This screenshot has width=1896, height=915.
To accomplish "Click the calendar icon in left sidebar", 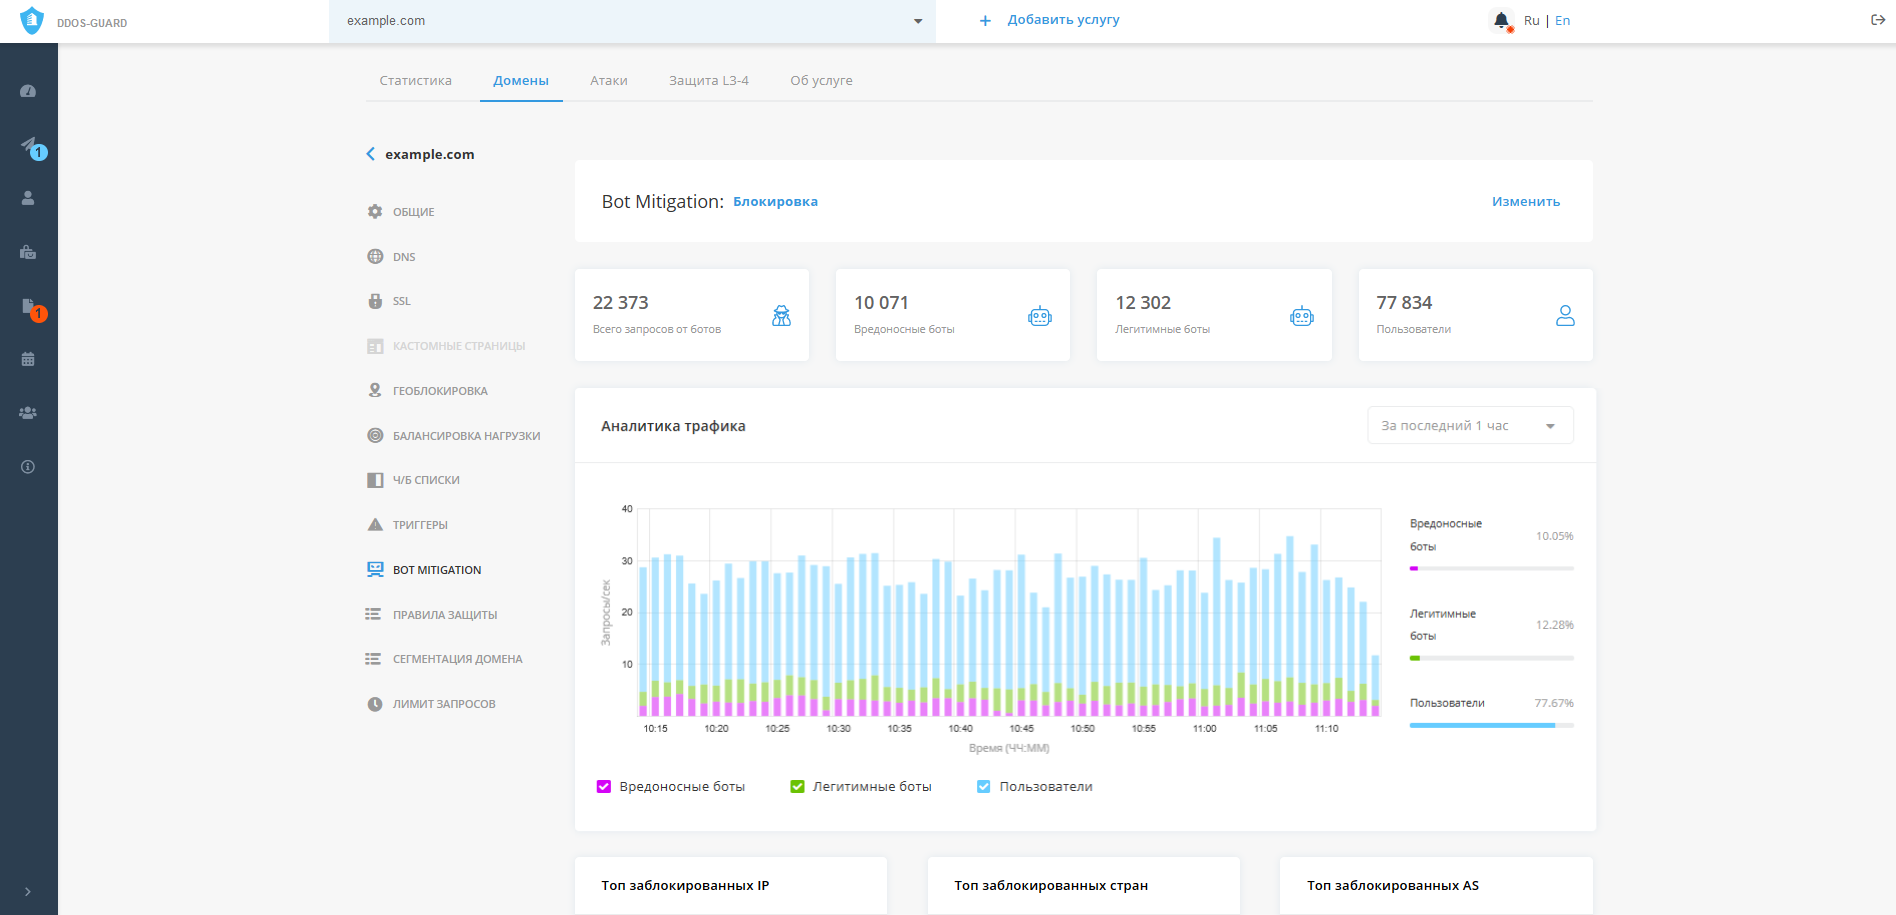I will [28, 359].
